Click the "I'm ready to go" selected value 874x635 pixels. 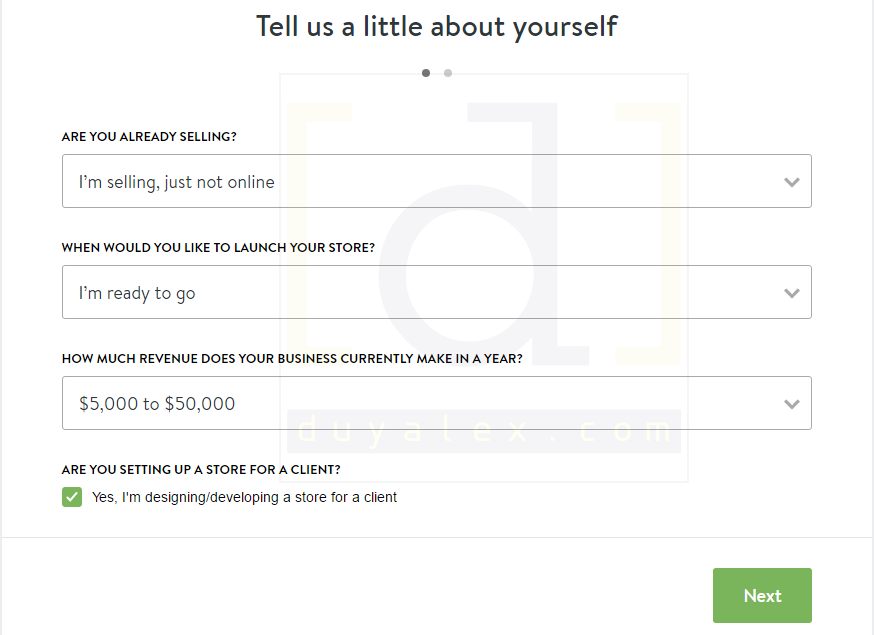137,293
